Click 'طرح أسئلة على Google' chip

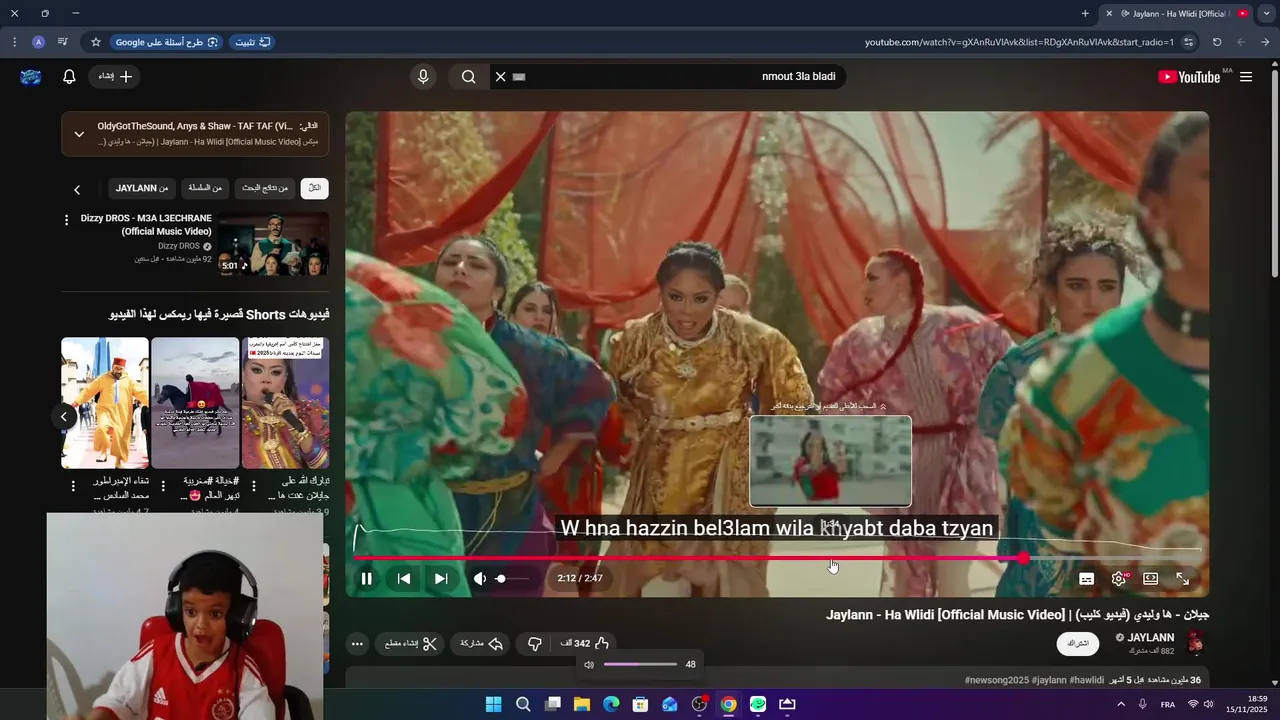coord(167,42)
